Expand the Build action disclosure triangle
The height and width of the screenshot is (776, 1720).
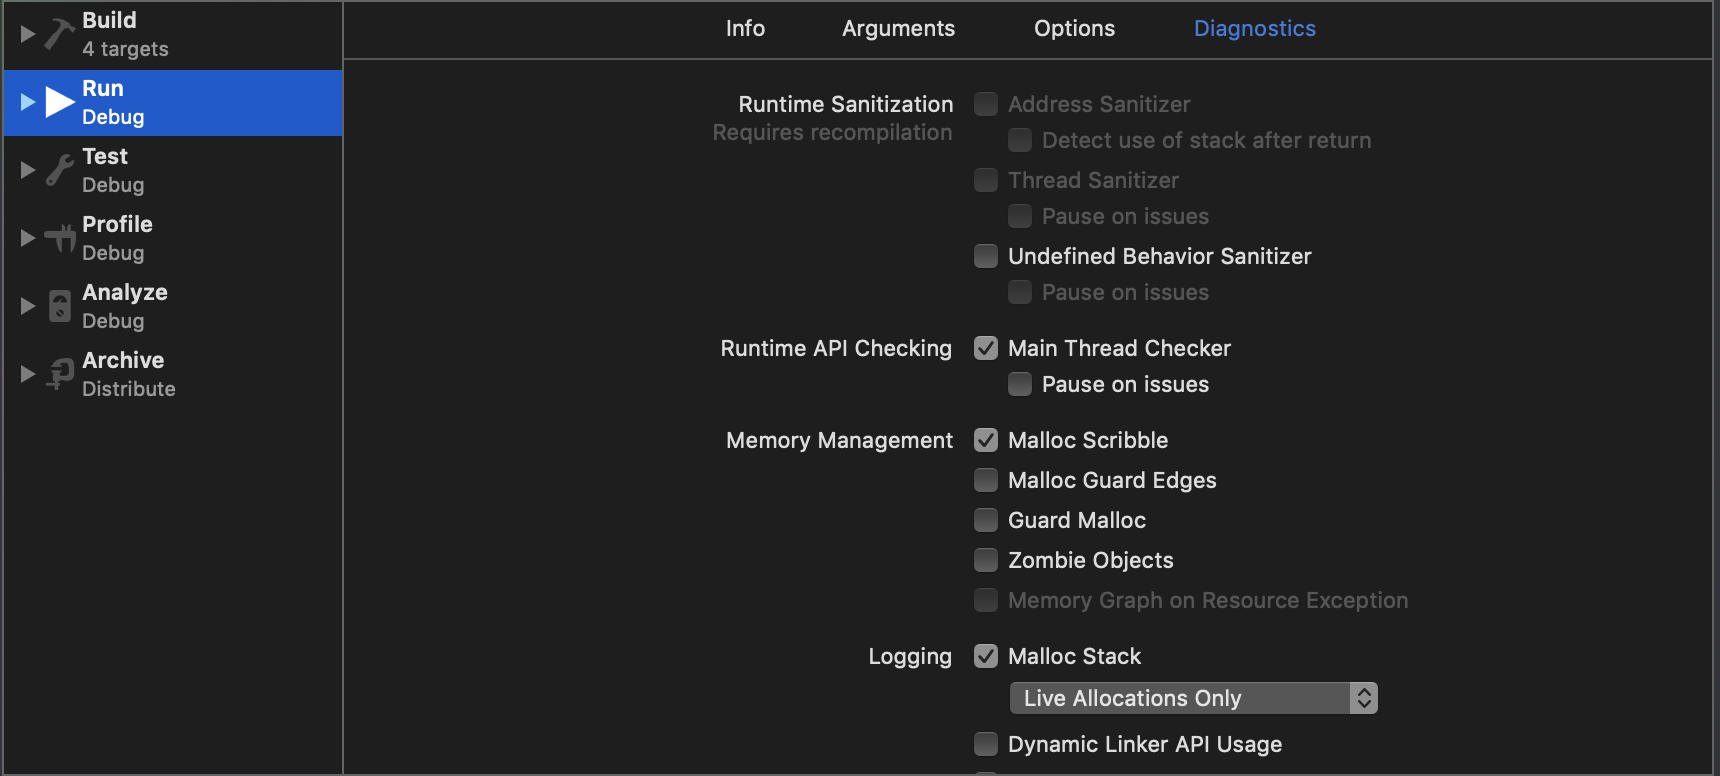(28, 34)
